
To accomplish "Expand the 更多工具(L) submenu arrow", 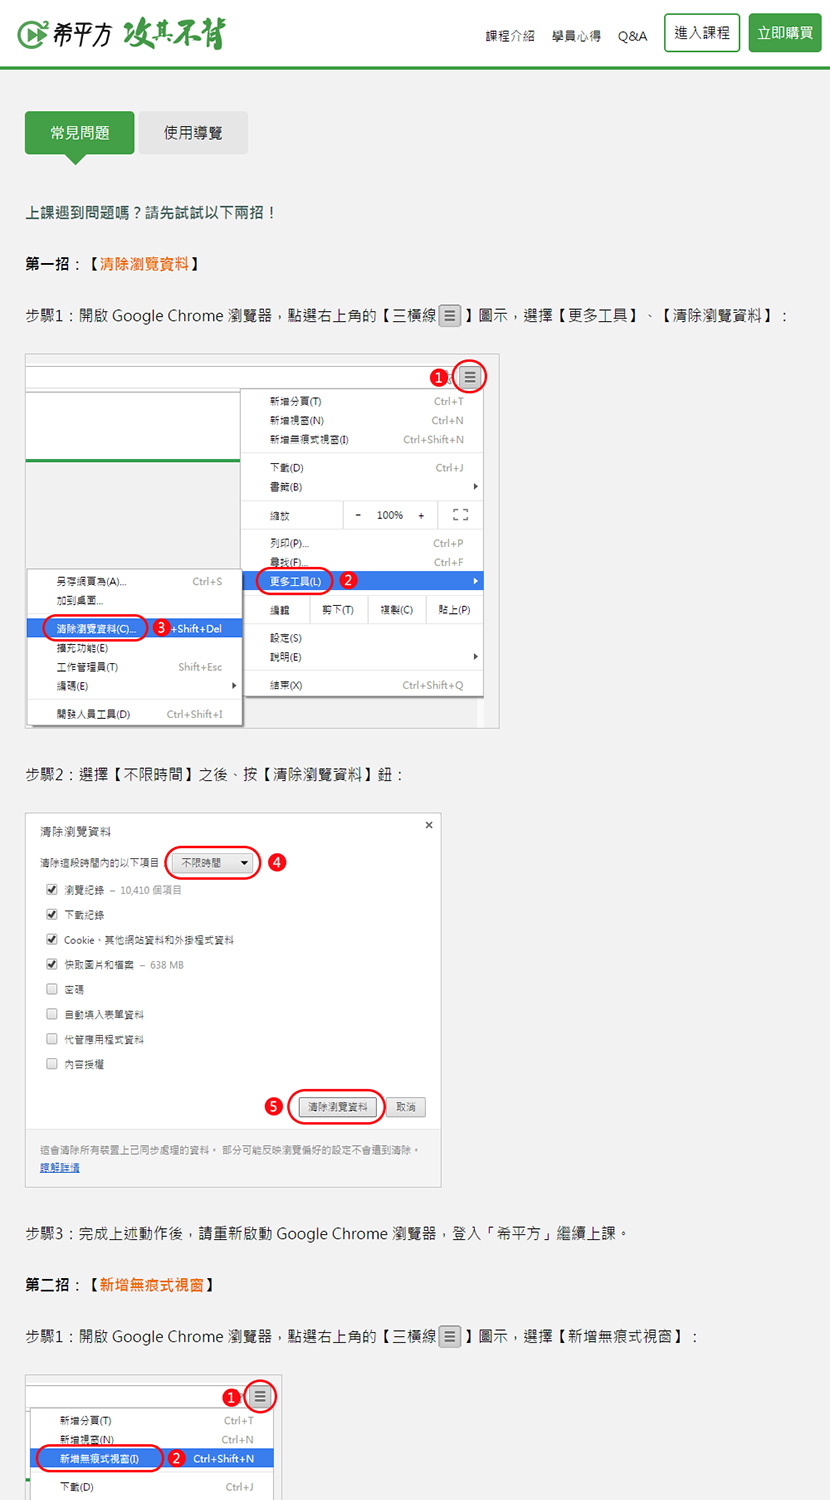I will pyautogui.click(x=475, y=581).
